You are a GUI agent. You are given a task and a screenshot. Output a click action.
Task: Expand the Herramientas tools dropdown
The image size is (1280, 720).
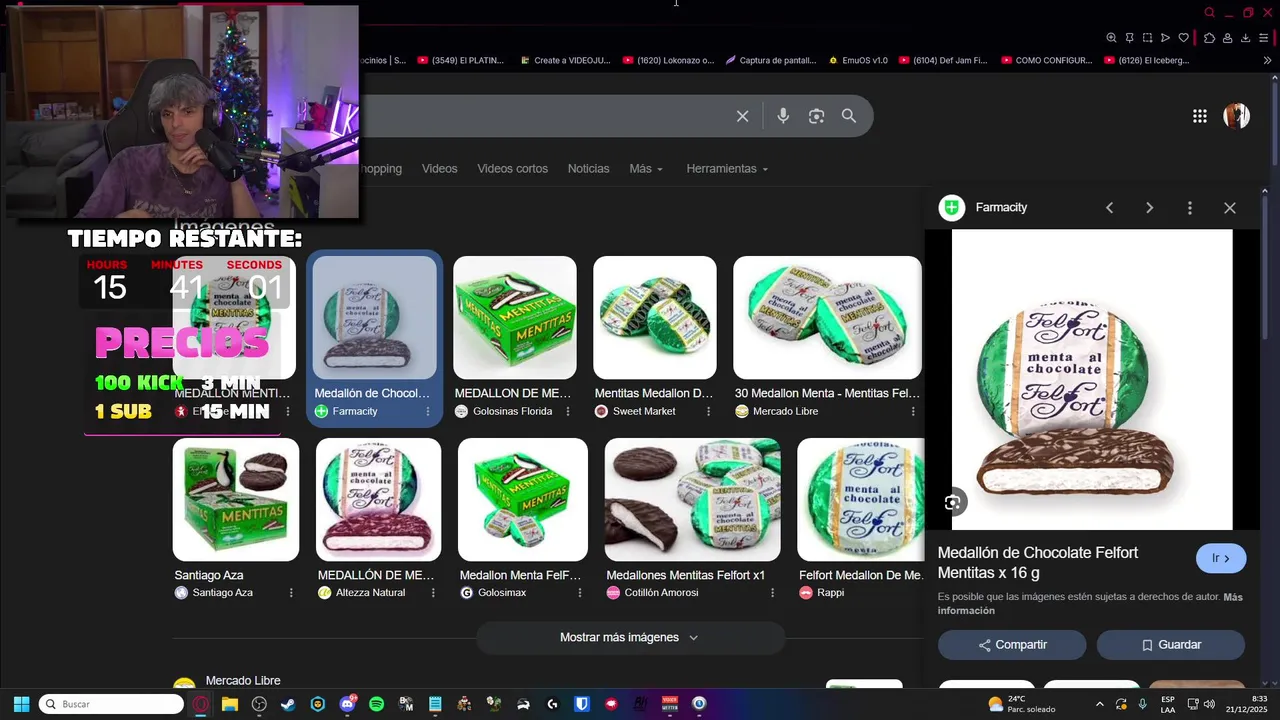(727, 168)
